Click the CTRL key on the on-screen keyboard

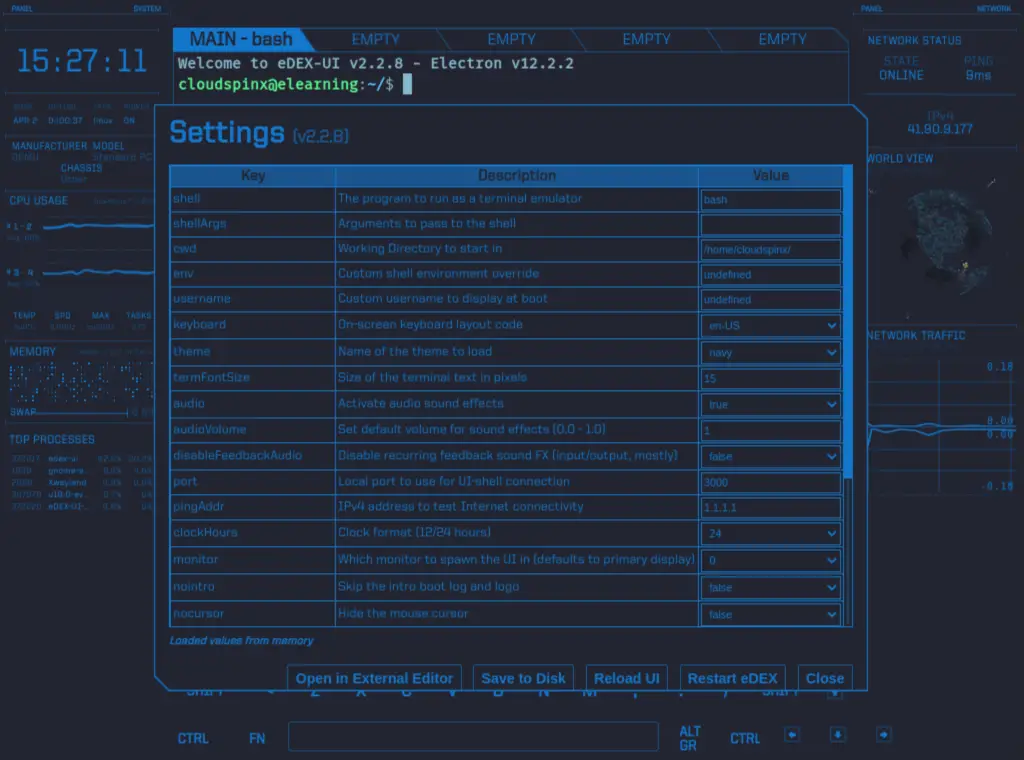(x=193, y=738)
